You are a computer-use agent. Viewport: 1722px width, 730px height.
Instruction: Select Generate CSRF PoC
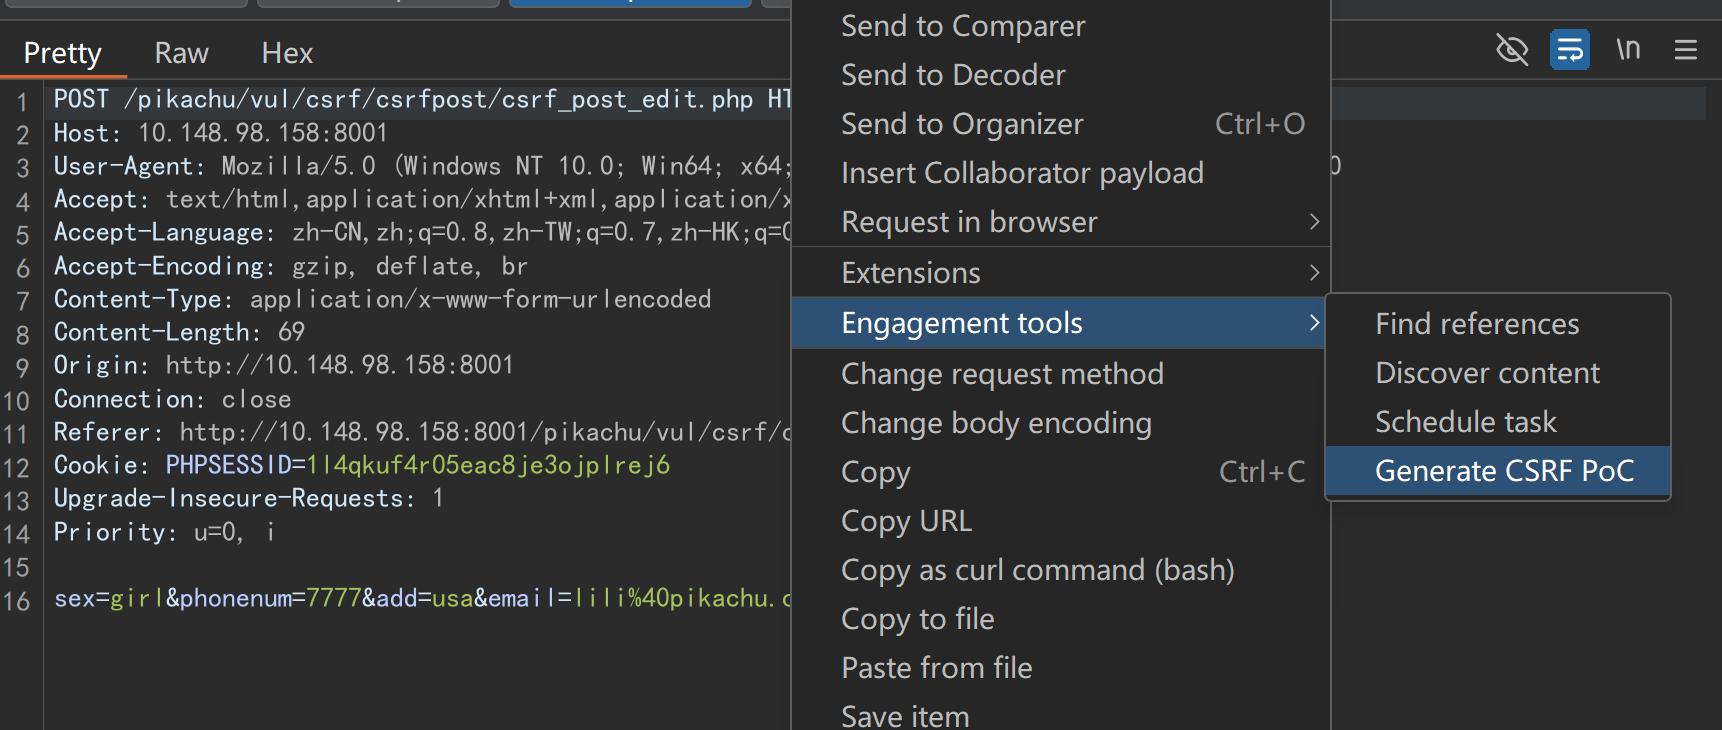point(1503,471)
